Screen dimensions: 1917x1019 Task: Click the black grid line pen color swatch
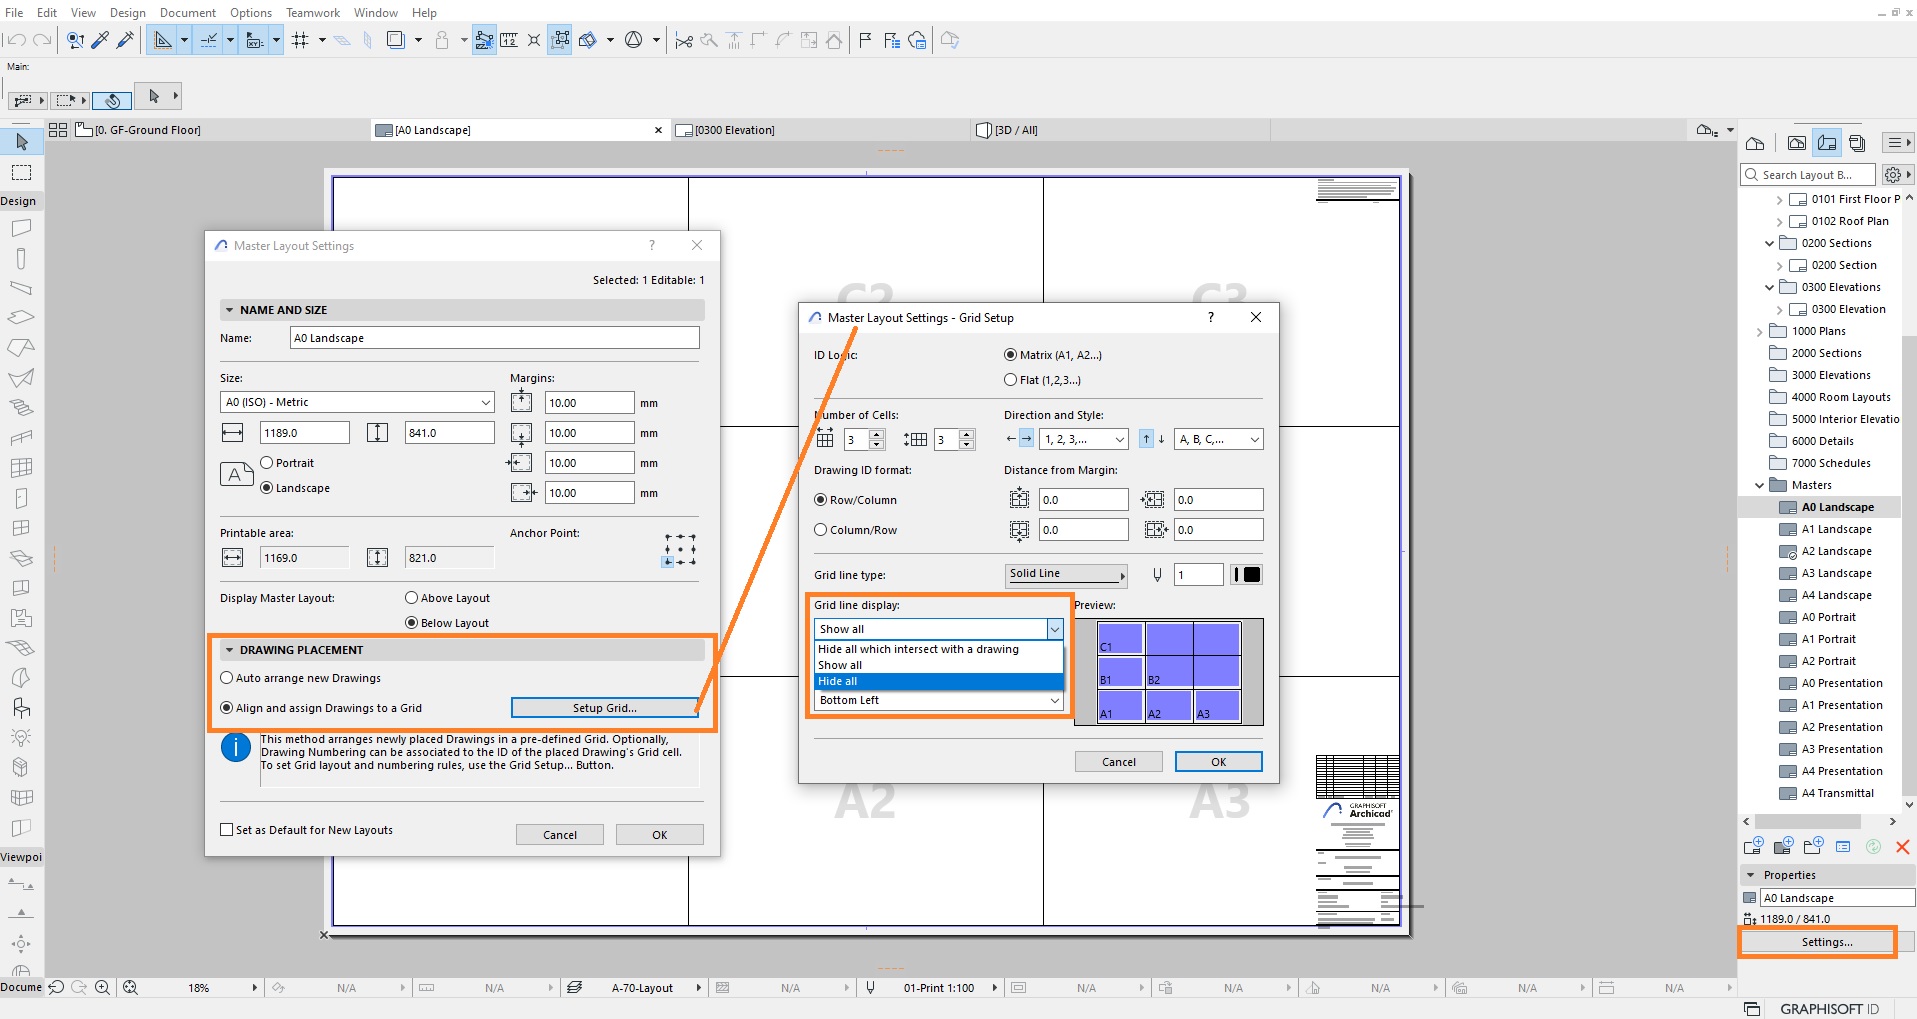(x=1246, y=574)
